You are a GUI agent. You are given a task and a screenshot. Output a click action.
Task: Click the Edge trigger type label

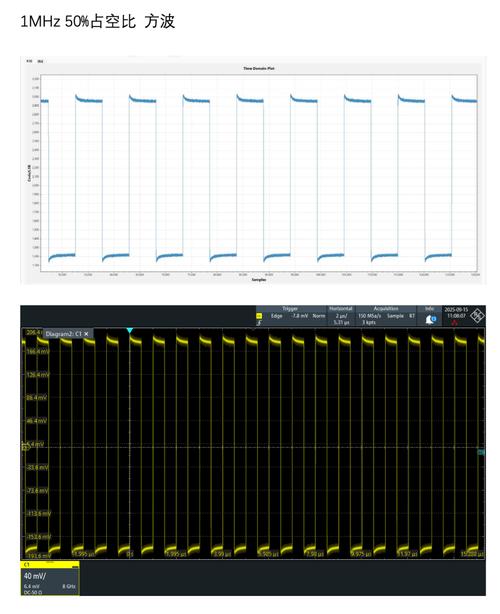276,316
